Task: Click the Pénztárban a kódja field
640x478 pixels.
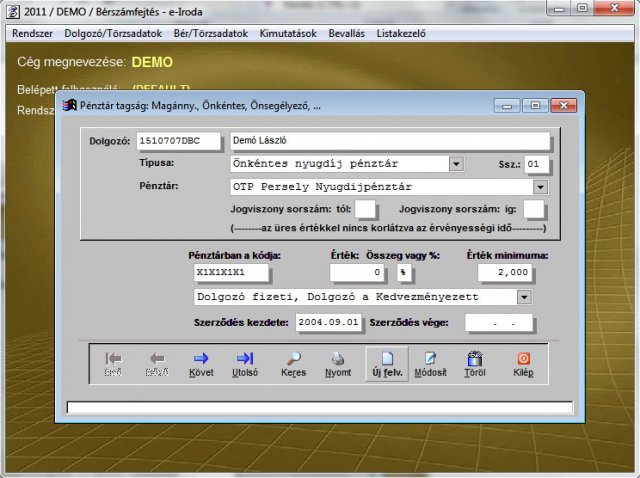Action: (232, 272)
